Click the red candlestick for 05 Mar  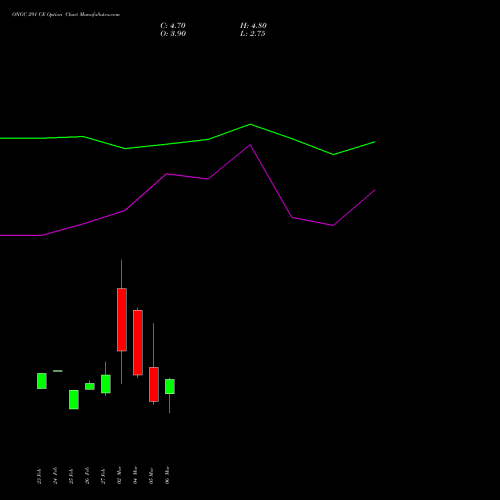pos(154,384)
